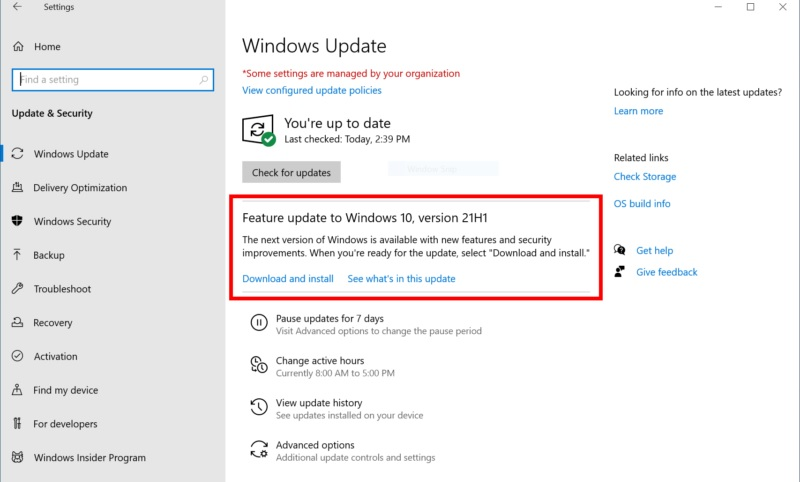800x482 pixels.
Task: Click the up-to-date status icon
Action: 259,130
